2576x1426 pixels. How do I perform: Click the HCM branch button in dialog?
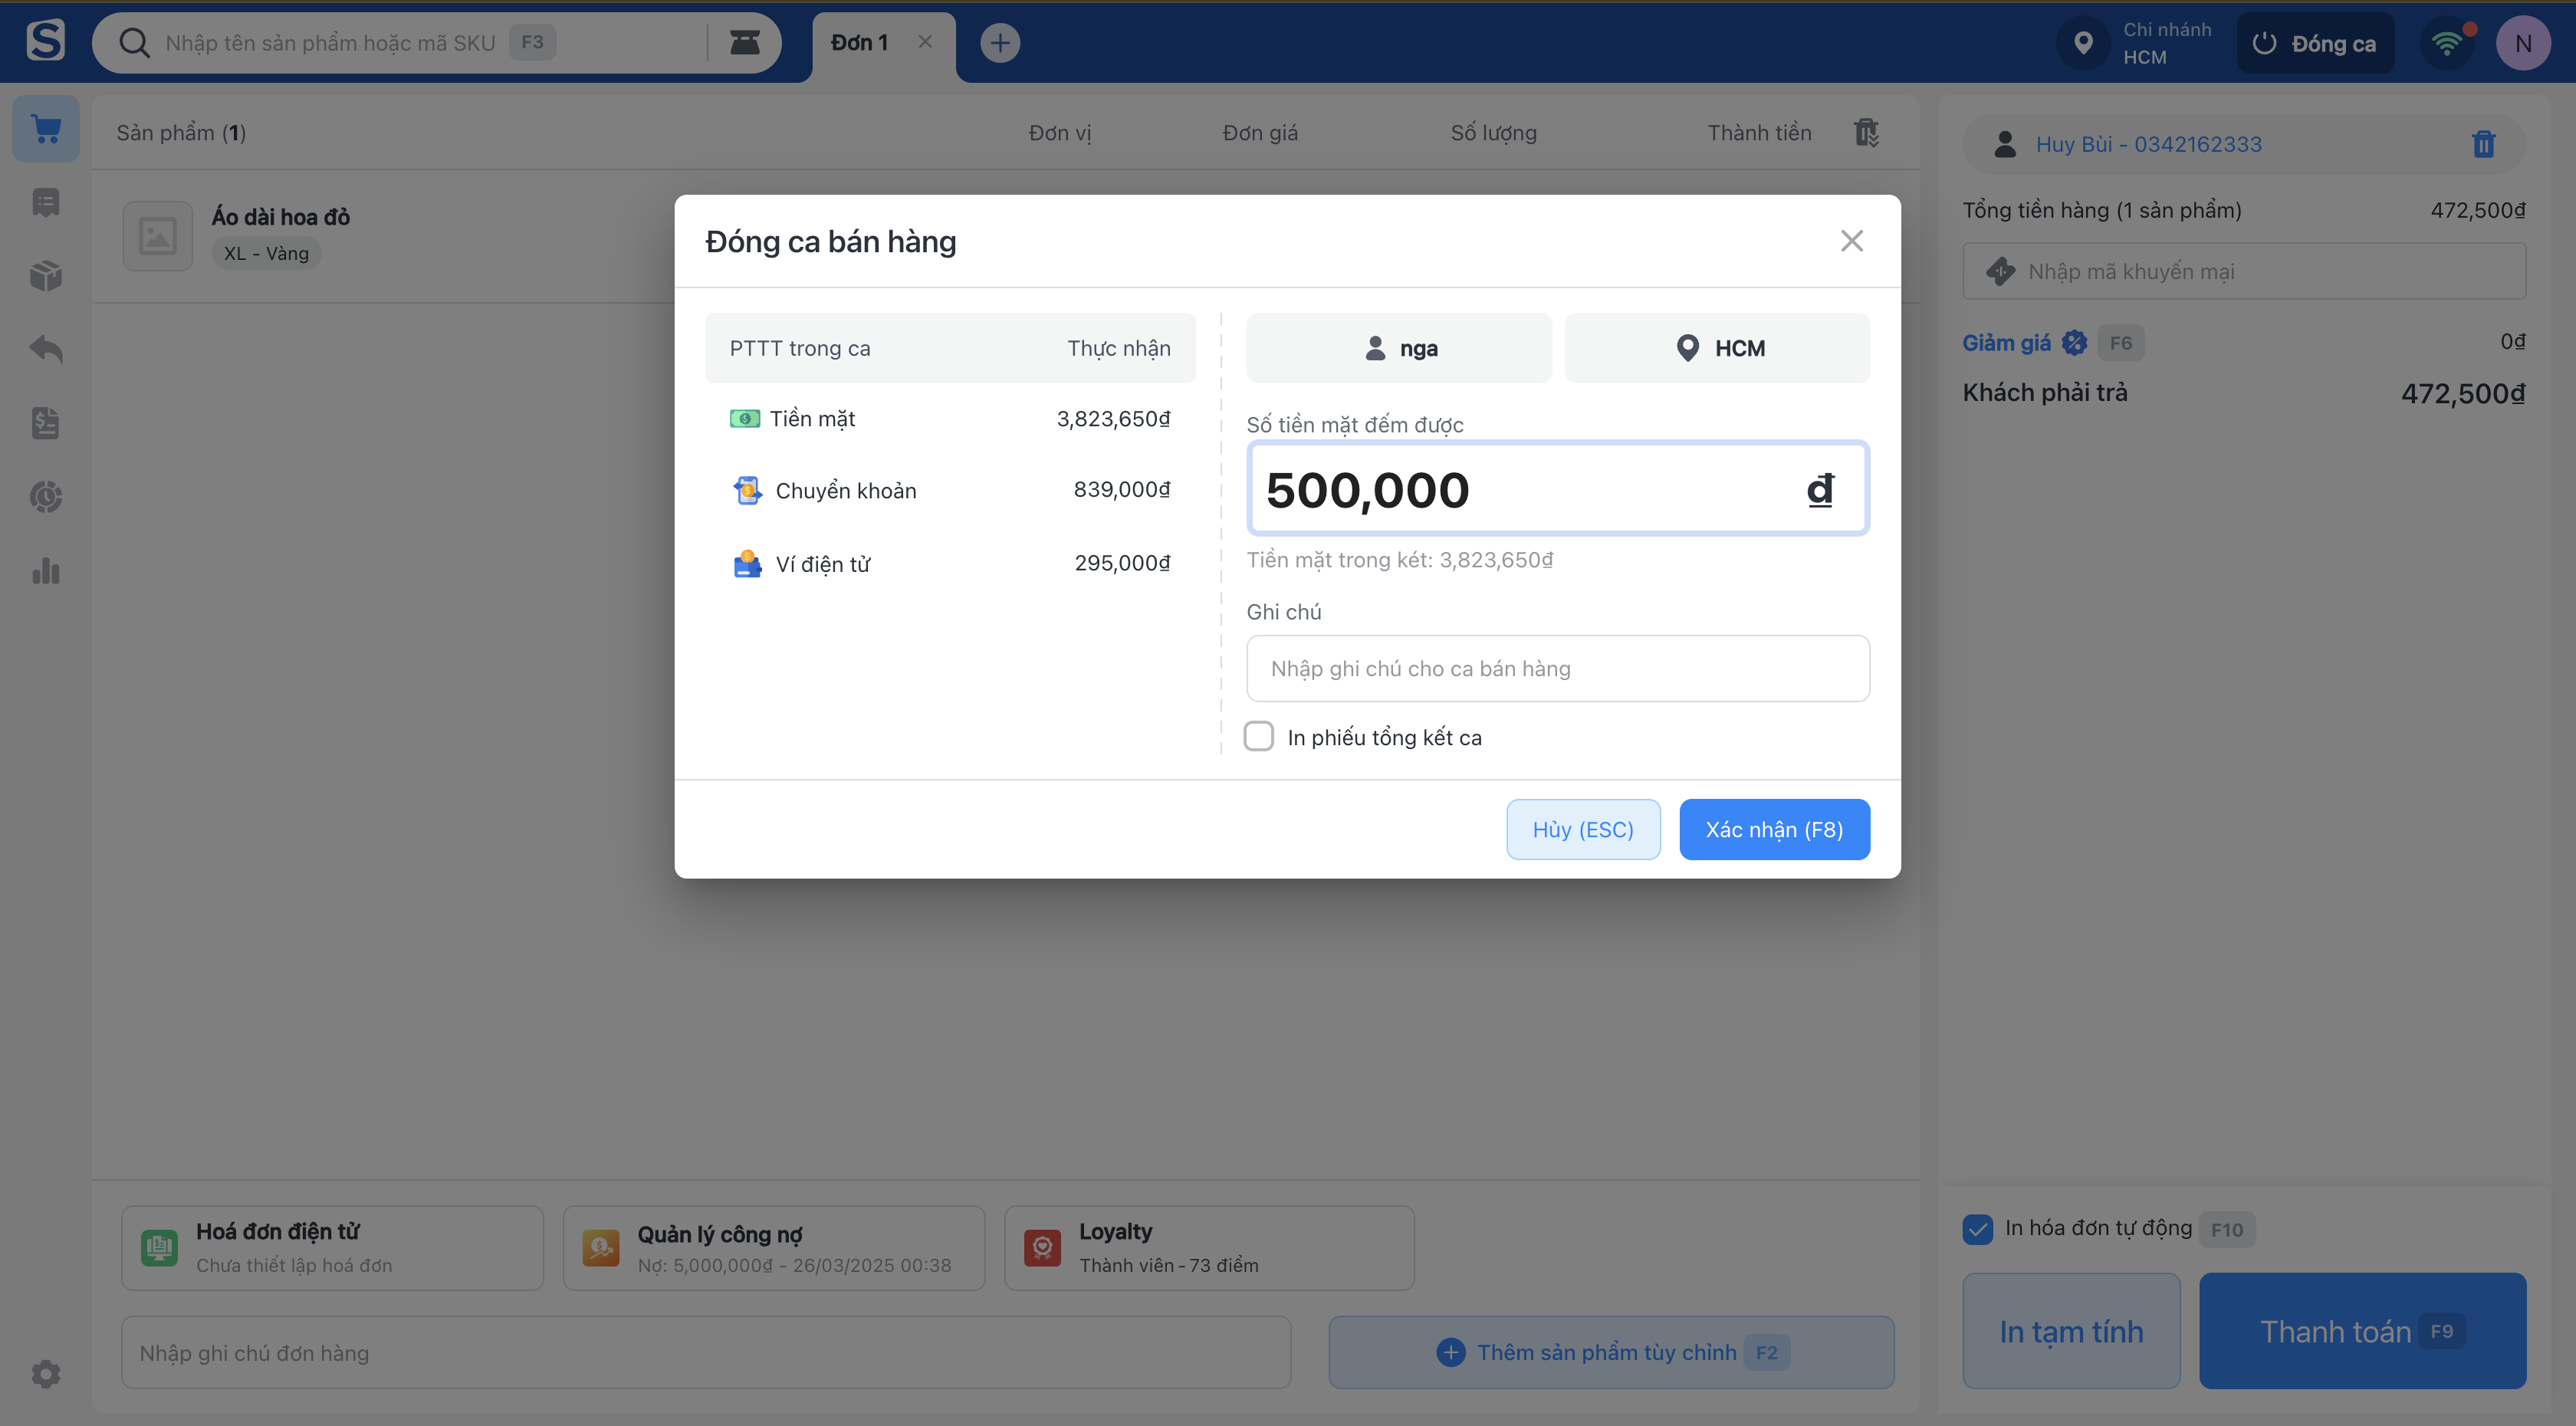tap(1717, 348)
